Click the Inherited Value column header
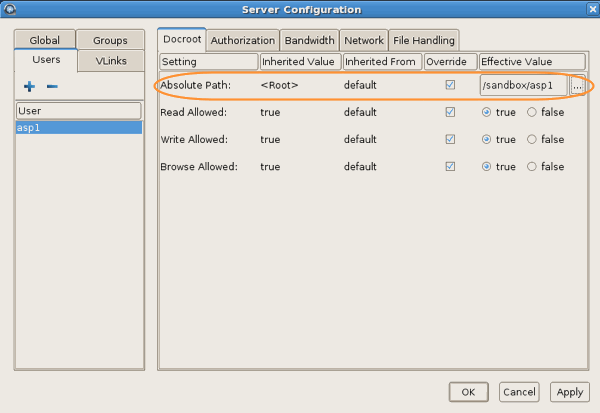The image size is (600, 413). pyautogui.click(x=300, y=62)
